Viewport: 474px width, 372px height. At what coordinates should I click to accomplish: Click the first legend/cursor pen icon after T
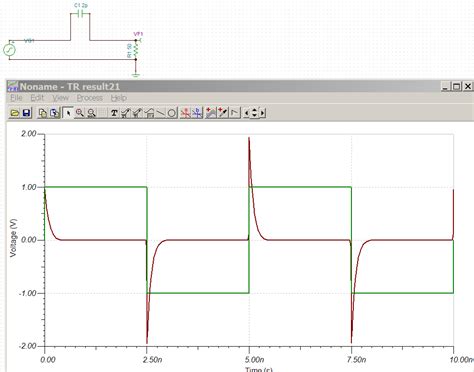[125, 113]
